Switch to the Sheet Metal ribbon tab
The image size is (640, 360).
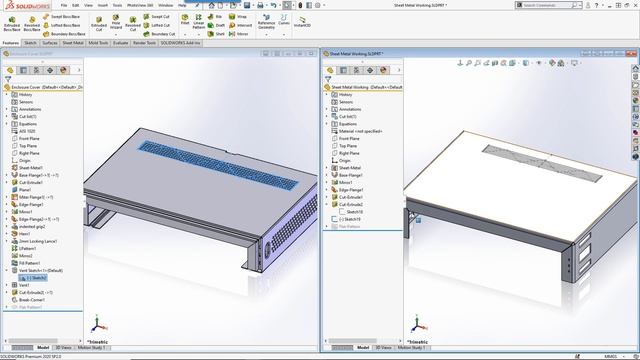[x=73, y=43]
